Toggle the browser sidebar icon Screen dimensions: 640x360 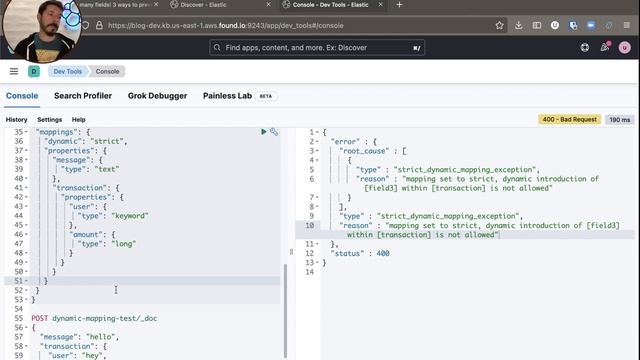tap(537, 25)
